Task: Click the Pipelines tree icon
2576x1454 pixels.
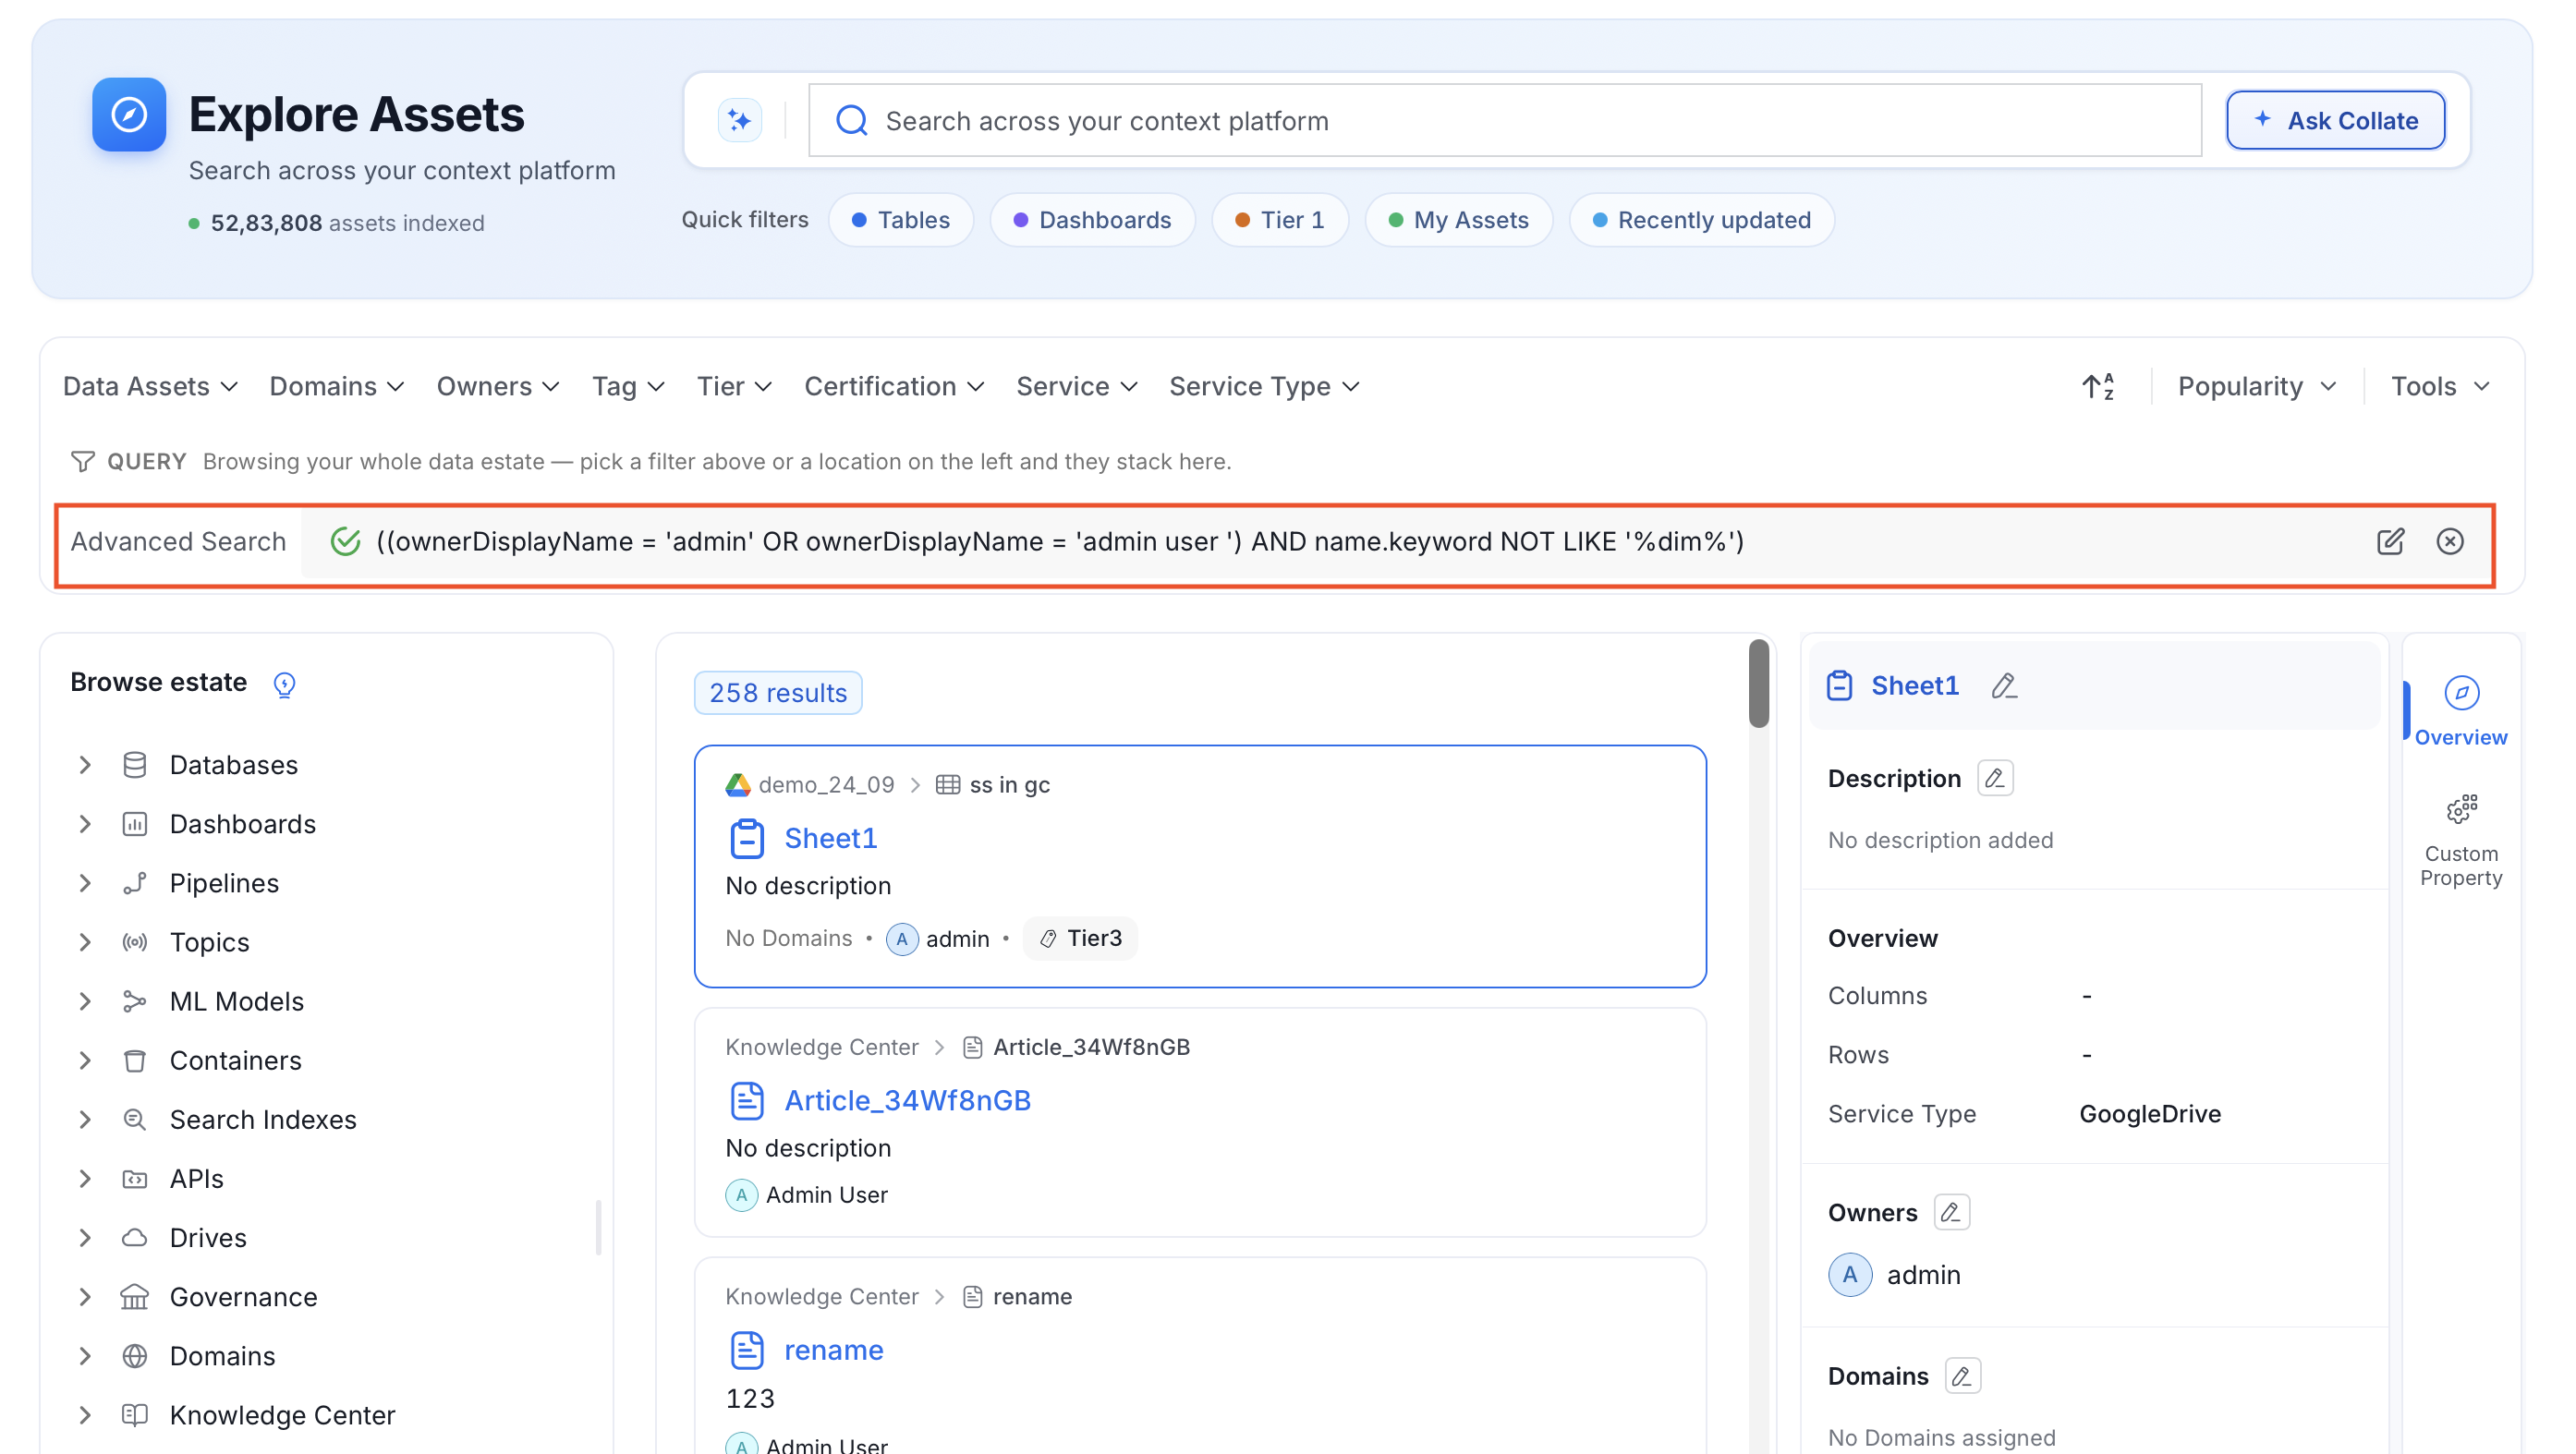Action: click(134, 883)
